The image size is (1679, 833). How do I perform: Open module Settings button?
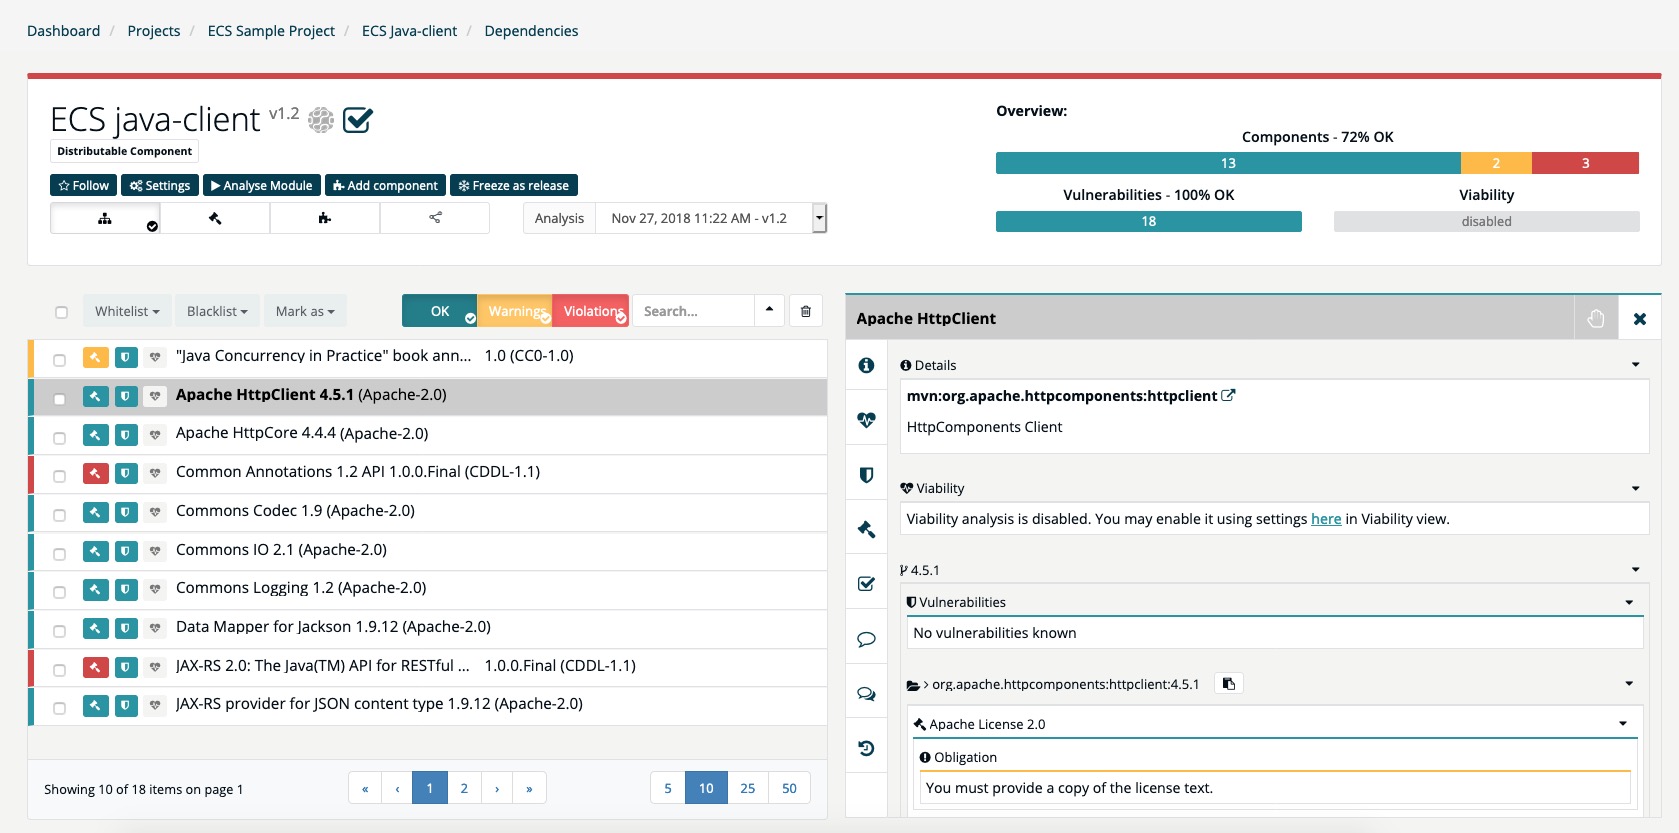coord(160,185)
